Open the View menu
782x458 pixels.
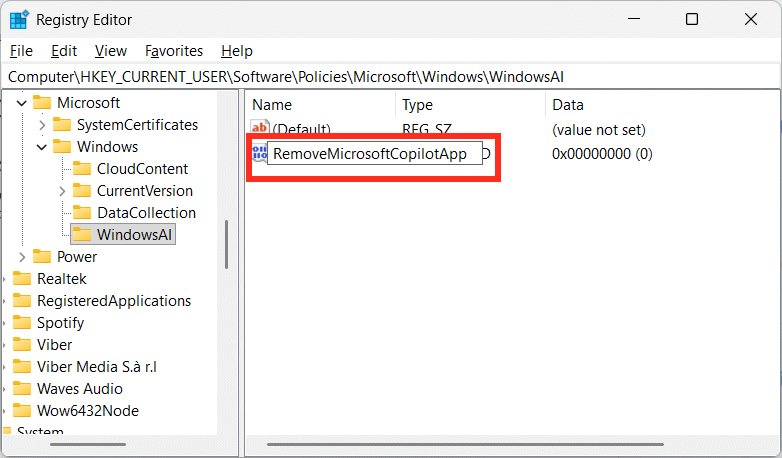pos(111,51)
